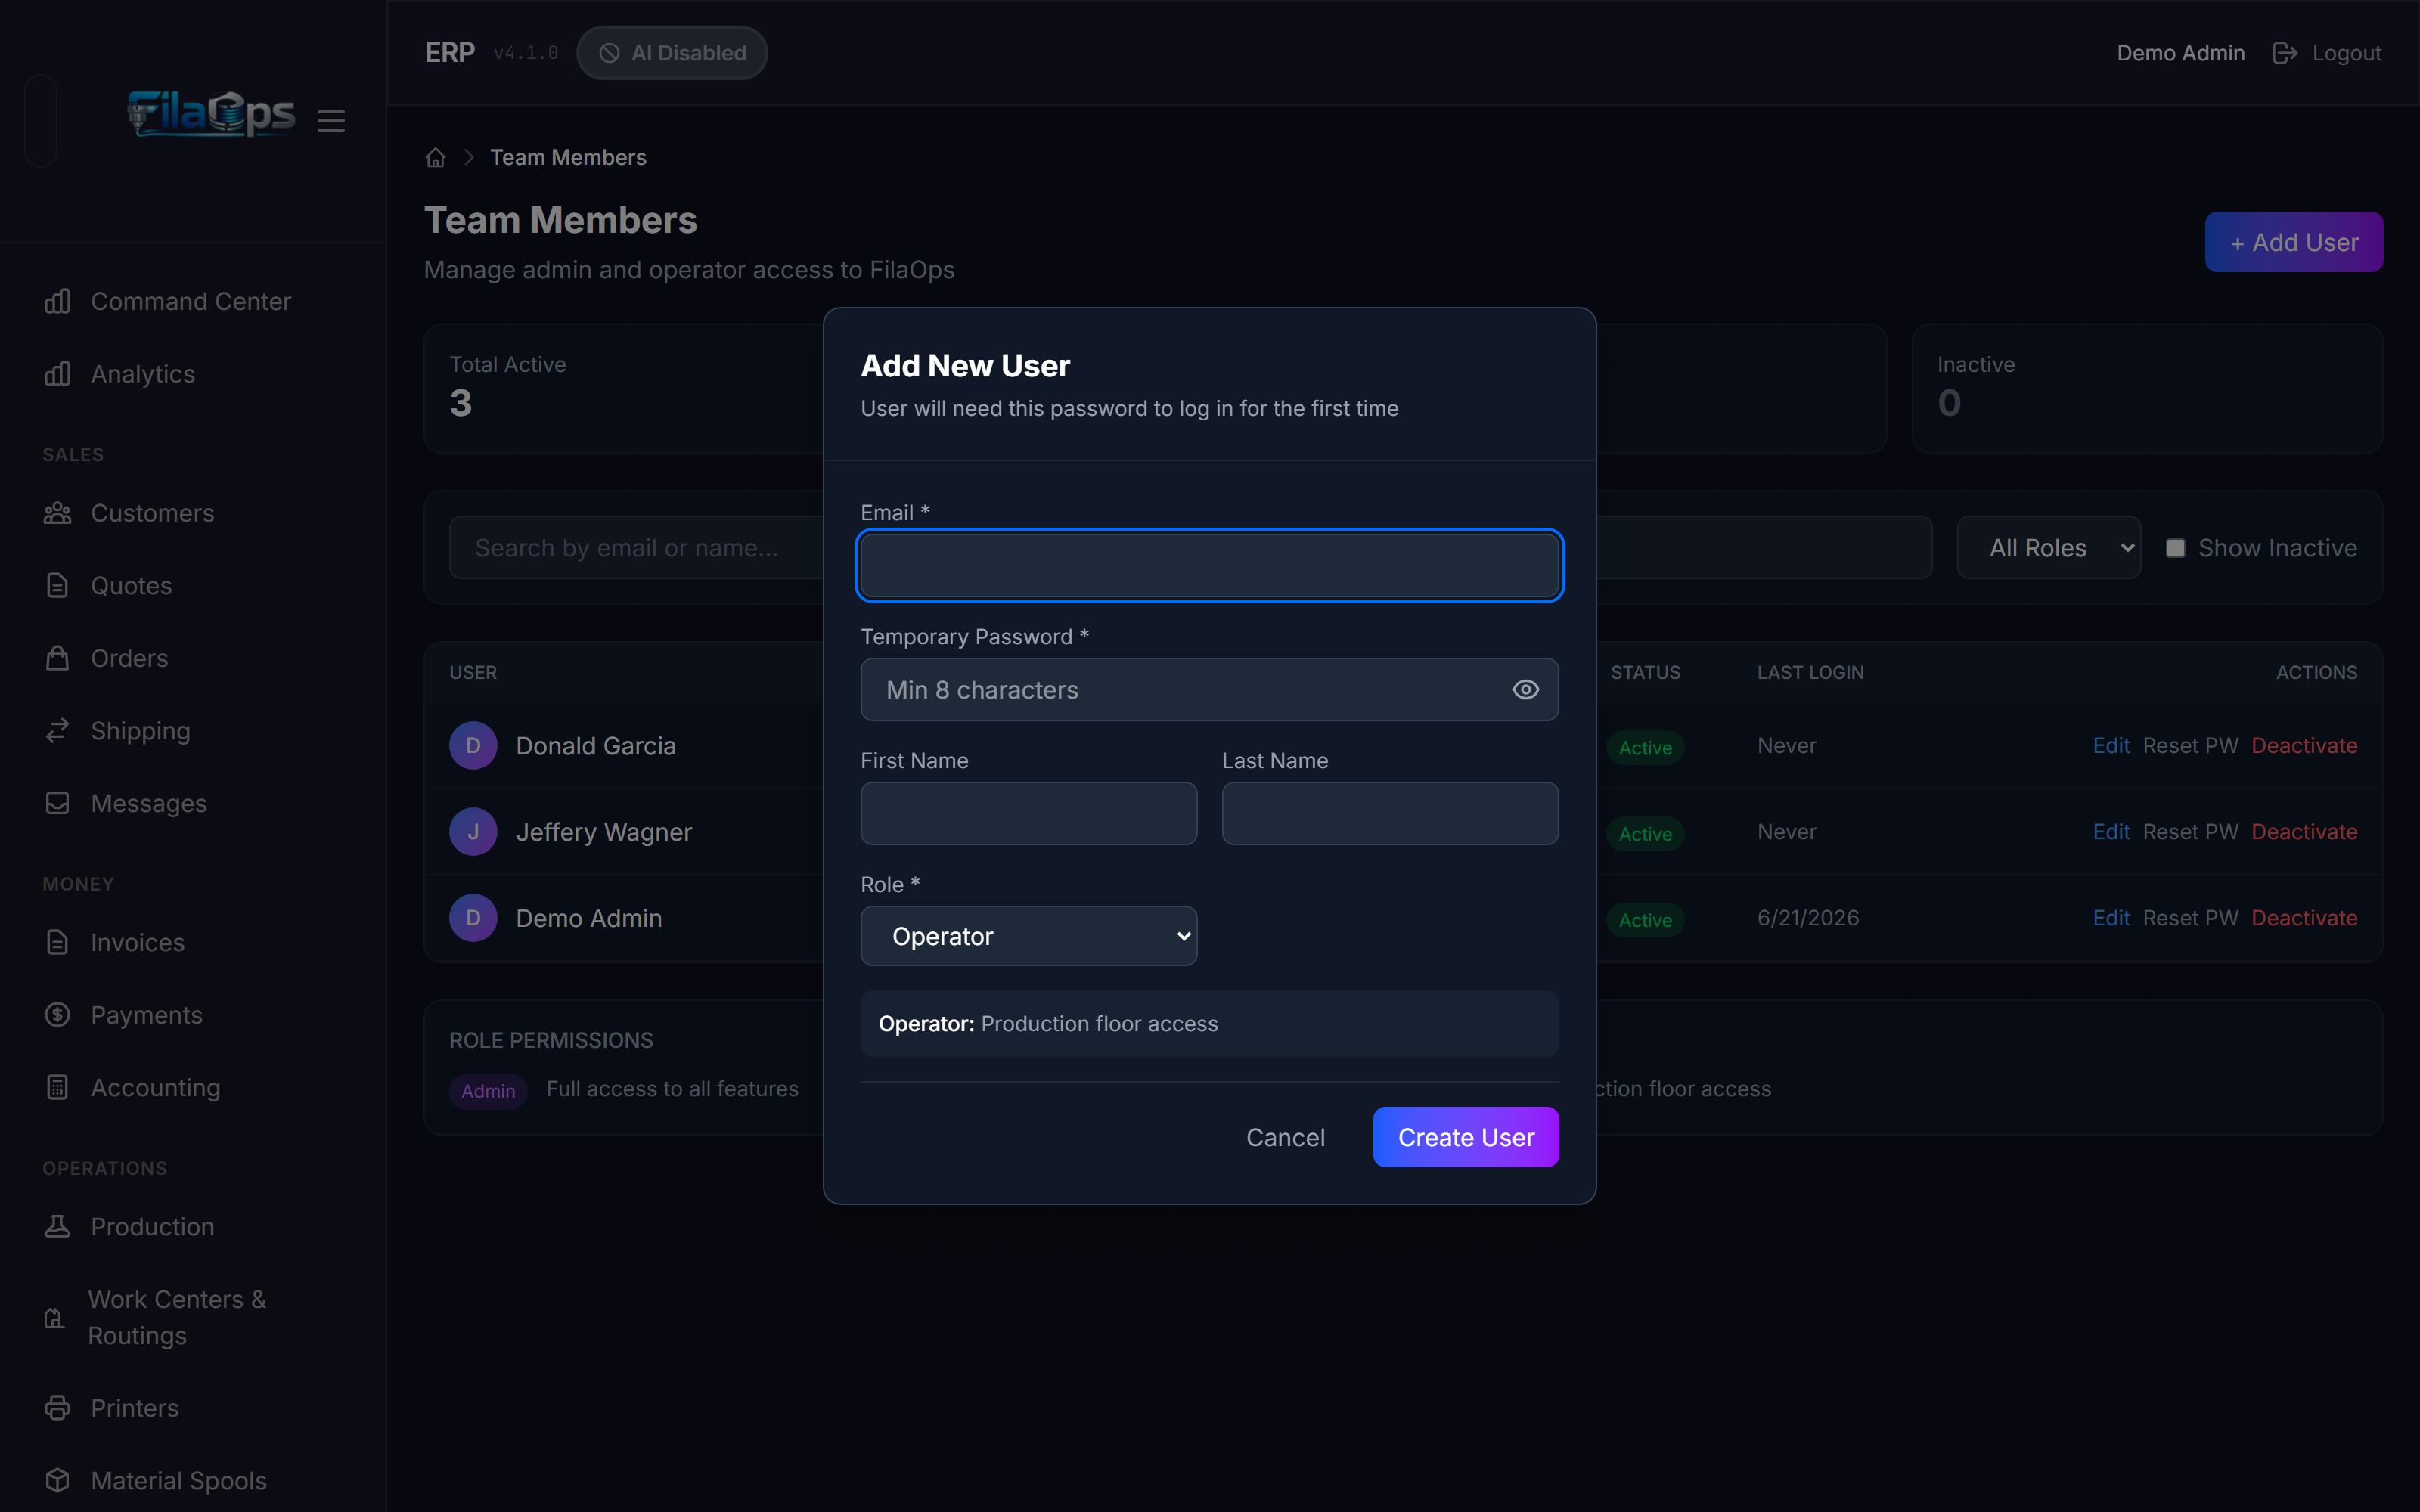This screenshot has width=2420, height=1512.
Task: Click the + Add User button
Action: coord(2293,242)
